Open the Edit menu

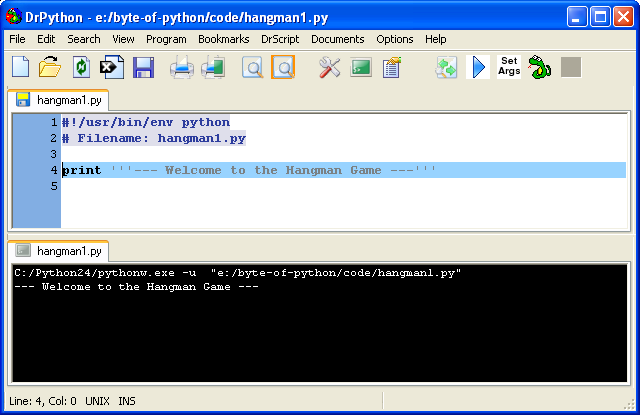pyautogui.click(x=46, y=39)
